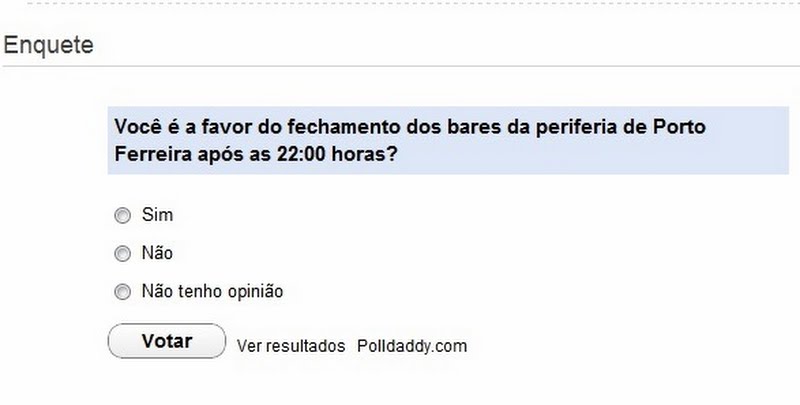Select the "Sim" radio button
This screenshot has width=800, height=405.
(123, 215)
